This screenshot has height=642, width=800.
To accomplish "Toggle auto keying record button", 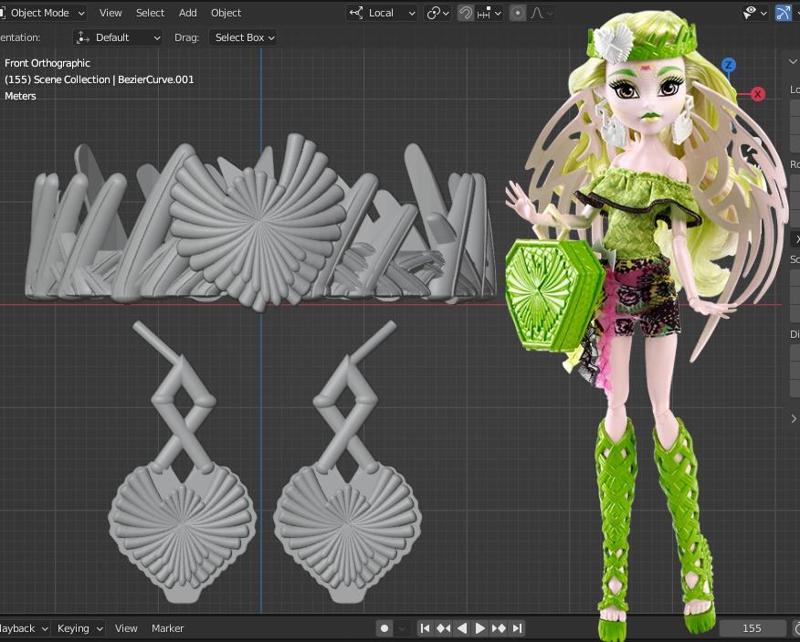I will coord(385,628).
